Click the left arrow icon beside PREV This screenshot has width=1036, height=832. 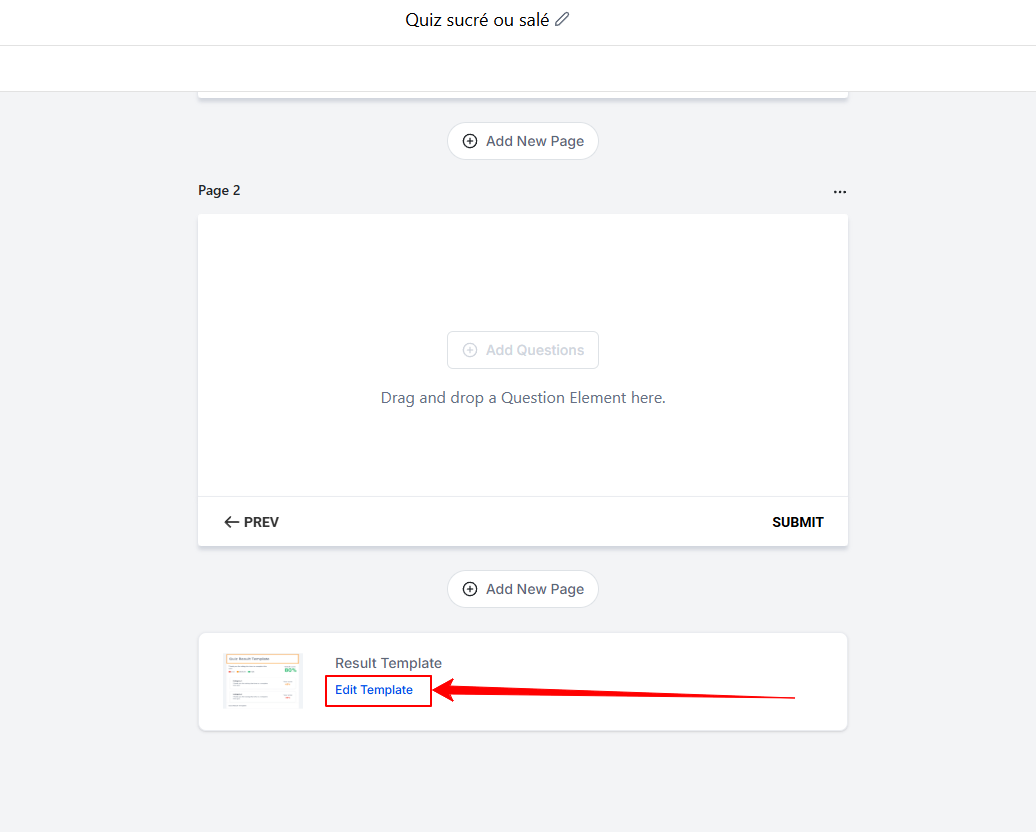pyautogui.click(x=231, y=522)
